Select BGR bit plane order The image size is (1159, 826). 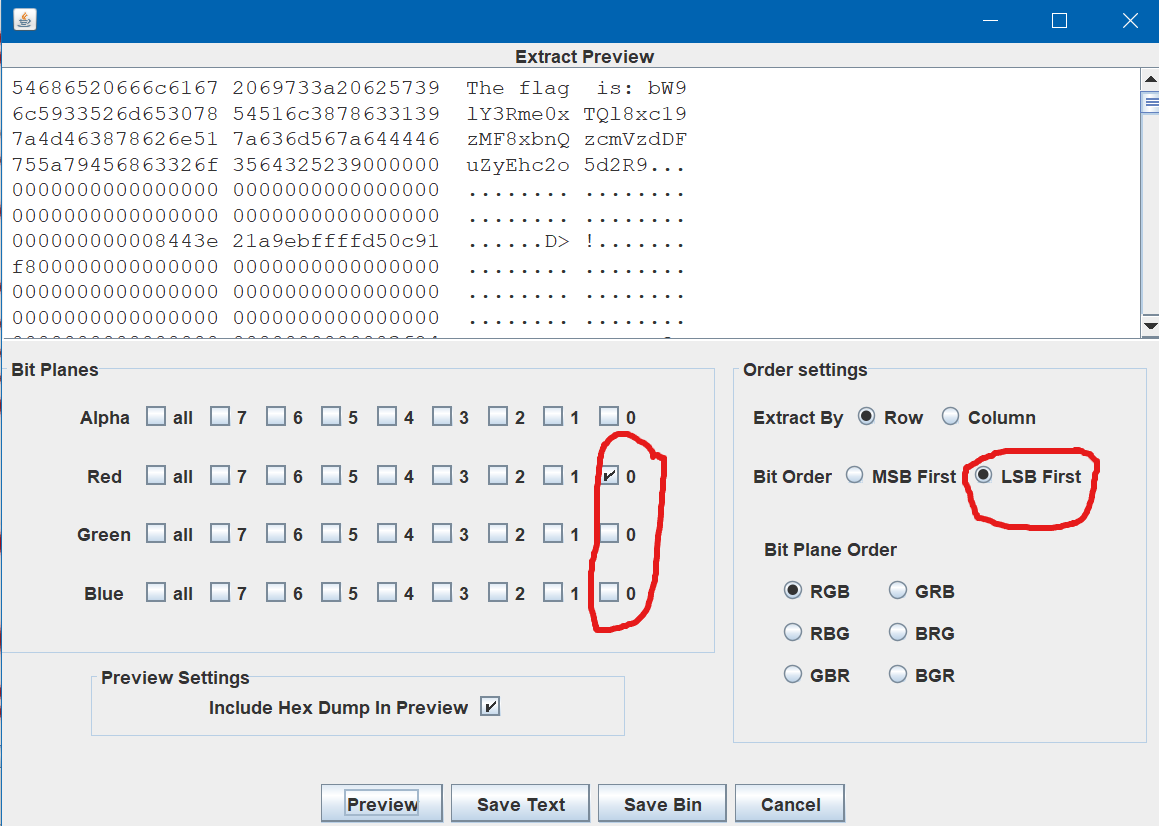coord(898,674)
